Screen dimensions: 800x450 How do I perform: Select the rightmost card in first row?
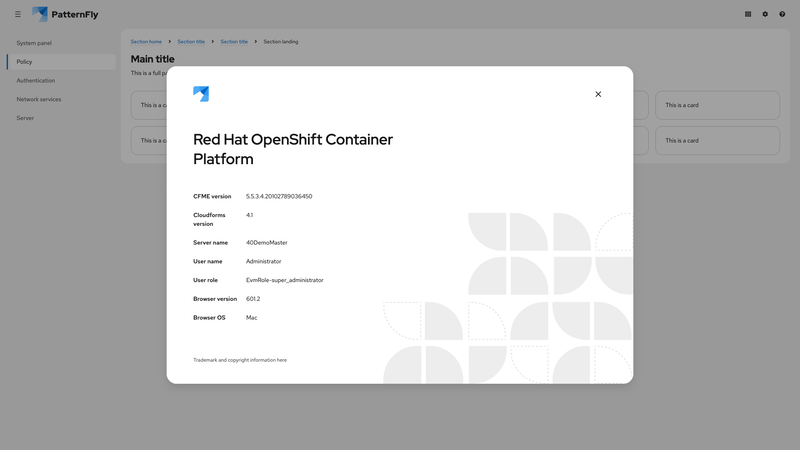(x=717, y=105)
